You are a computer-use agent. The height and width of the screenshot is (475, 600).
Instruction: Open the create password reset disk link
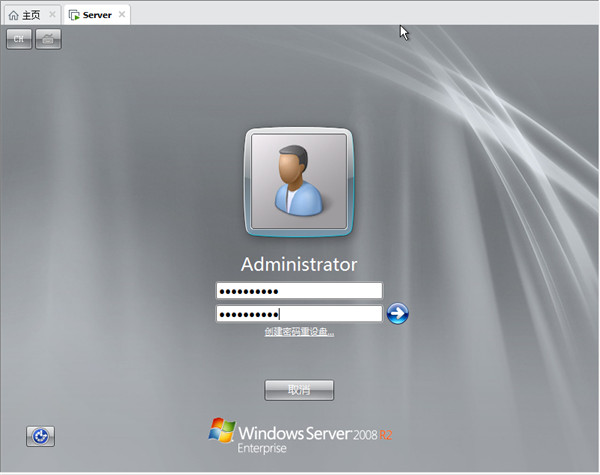pyautogui.click(x=299, y=331)
